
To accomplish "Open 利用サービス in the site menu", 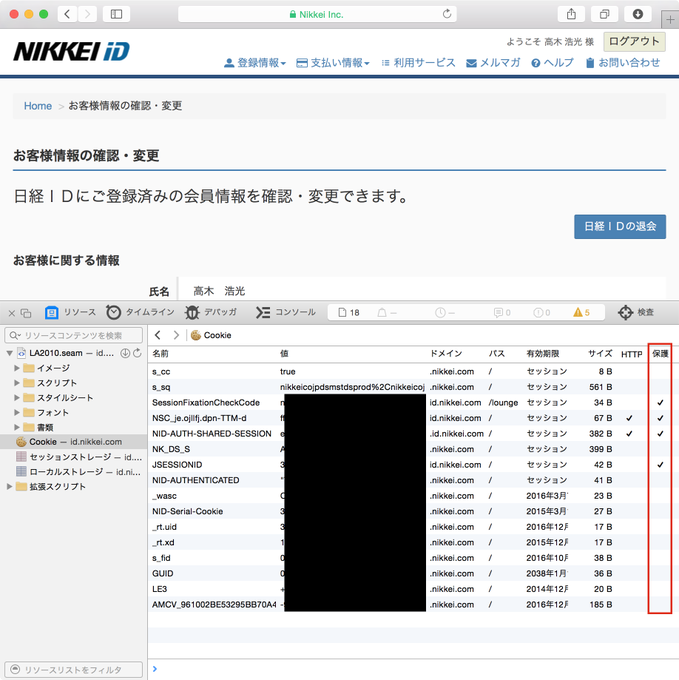I will pos(418,63).
